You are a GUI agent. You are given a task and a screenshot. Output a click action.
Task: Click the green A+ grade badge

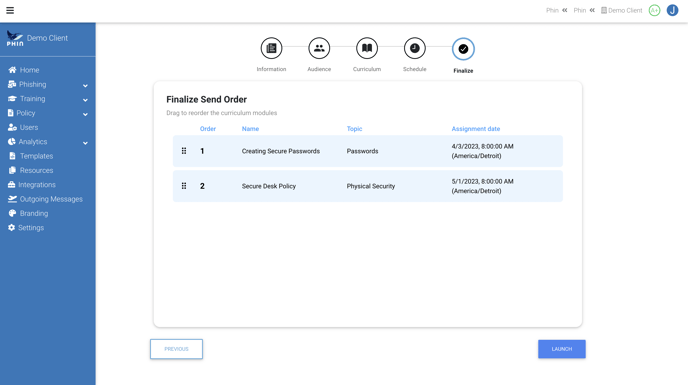[x=654, y=10]
